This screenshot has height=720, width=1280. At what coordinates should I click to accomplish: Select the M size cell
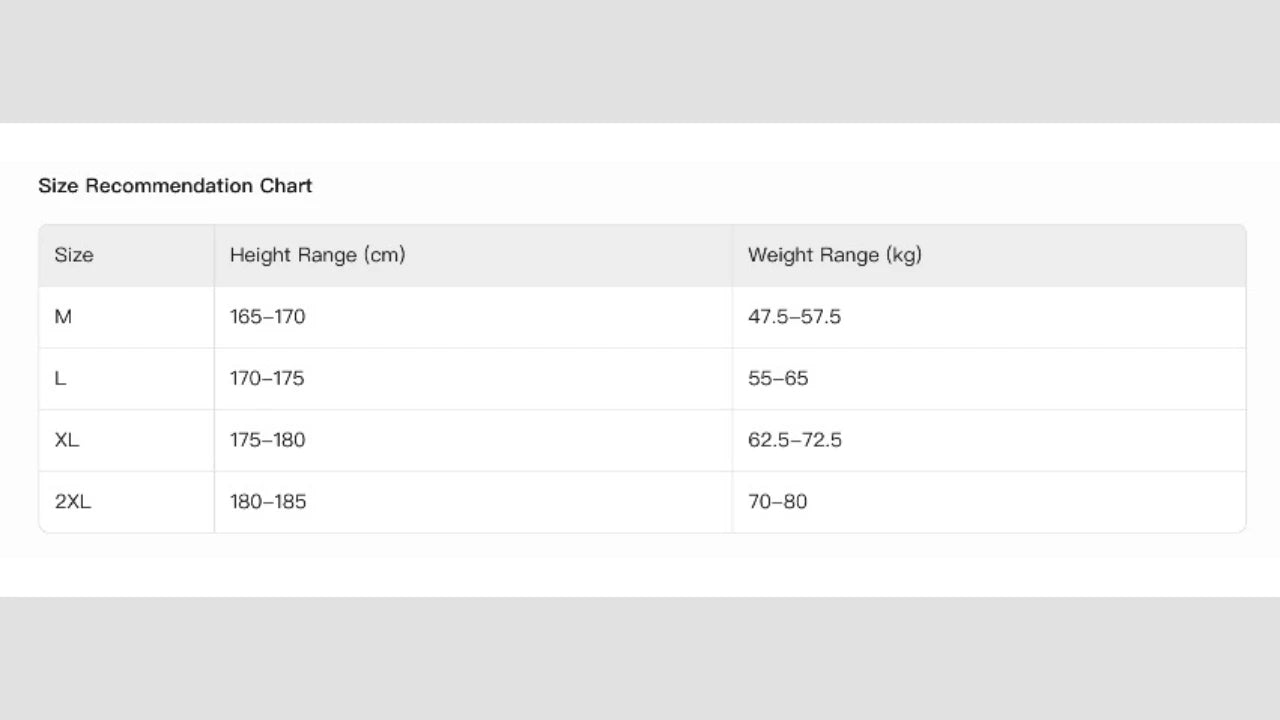(63, 317)
